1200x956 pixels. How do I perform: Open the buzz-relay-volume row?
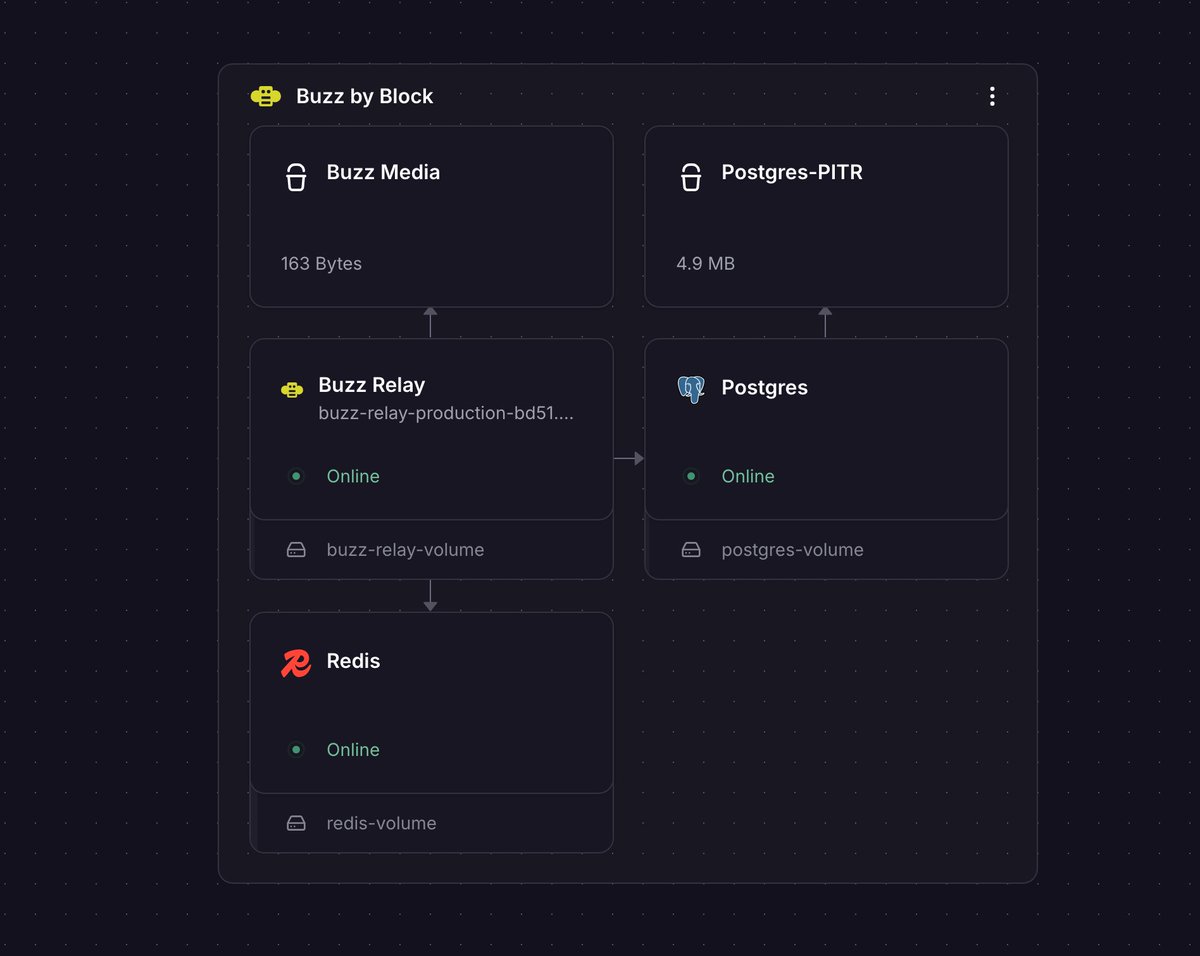431,549
